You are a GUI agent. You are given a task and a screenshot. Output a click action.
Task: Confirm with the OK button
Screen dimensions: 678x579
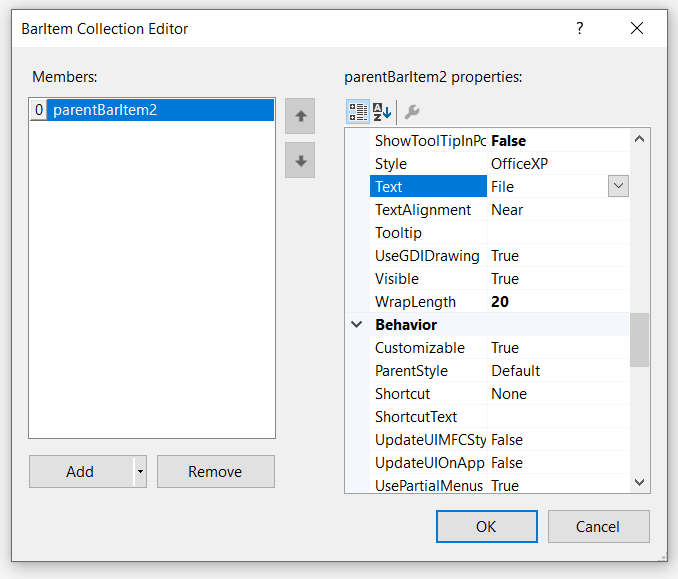486,526
